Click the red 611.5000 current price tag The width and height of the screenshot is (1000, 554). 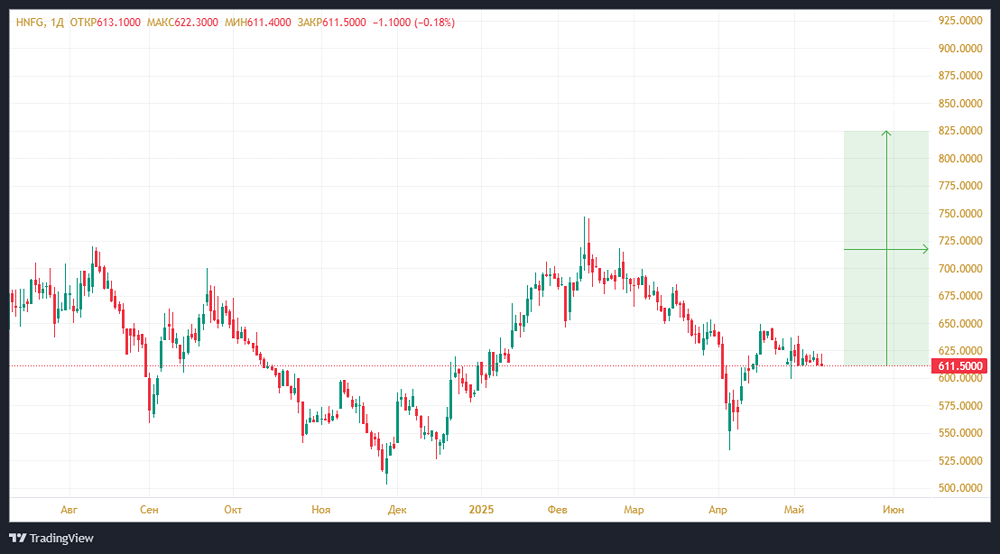click(x=960, y=367)
